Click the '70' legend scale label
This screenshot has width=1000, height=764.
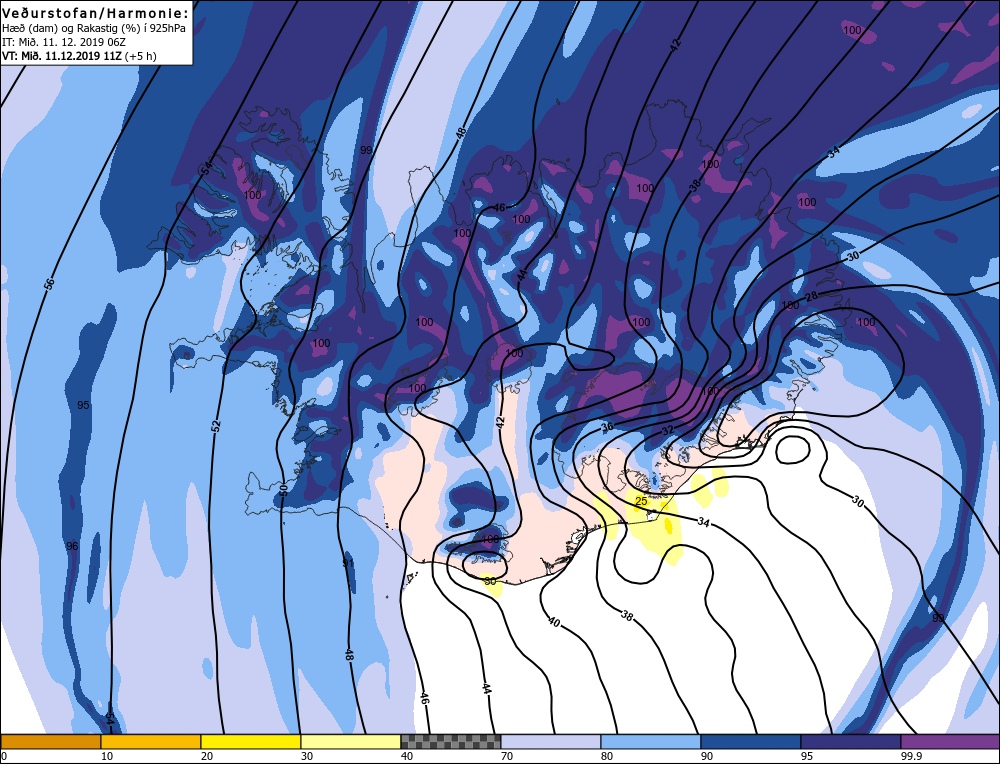(506, 756)
